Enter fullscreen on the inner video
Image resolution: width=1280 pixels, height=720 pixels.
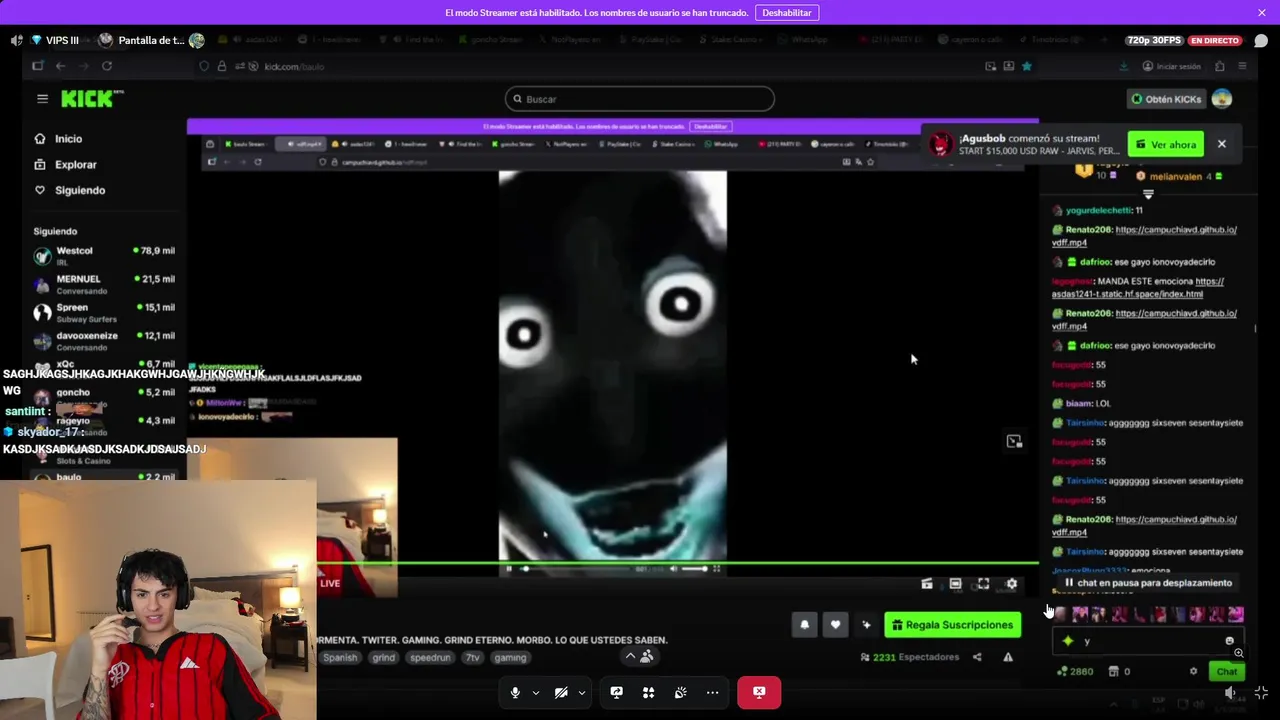pyautogui.click(x=716, y=569)
